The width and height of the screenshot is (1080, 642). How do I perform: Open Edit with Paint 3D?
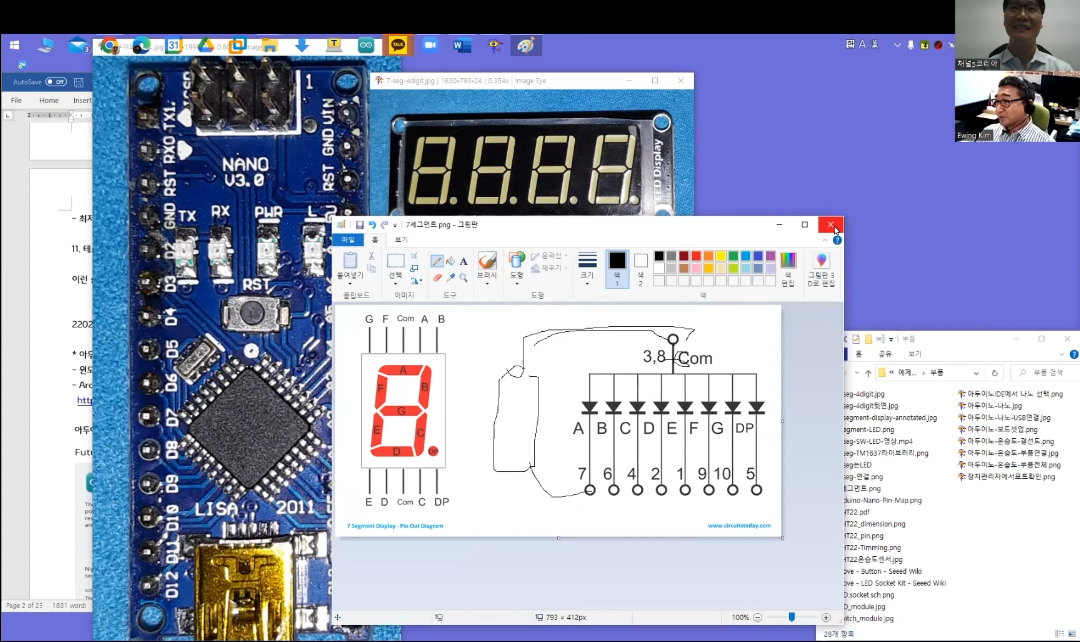[x=821, y=267]
